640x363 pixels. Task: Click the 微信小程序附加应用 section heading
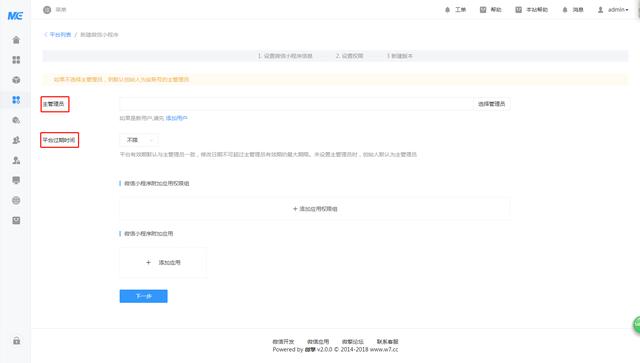(x=149, y=234)
